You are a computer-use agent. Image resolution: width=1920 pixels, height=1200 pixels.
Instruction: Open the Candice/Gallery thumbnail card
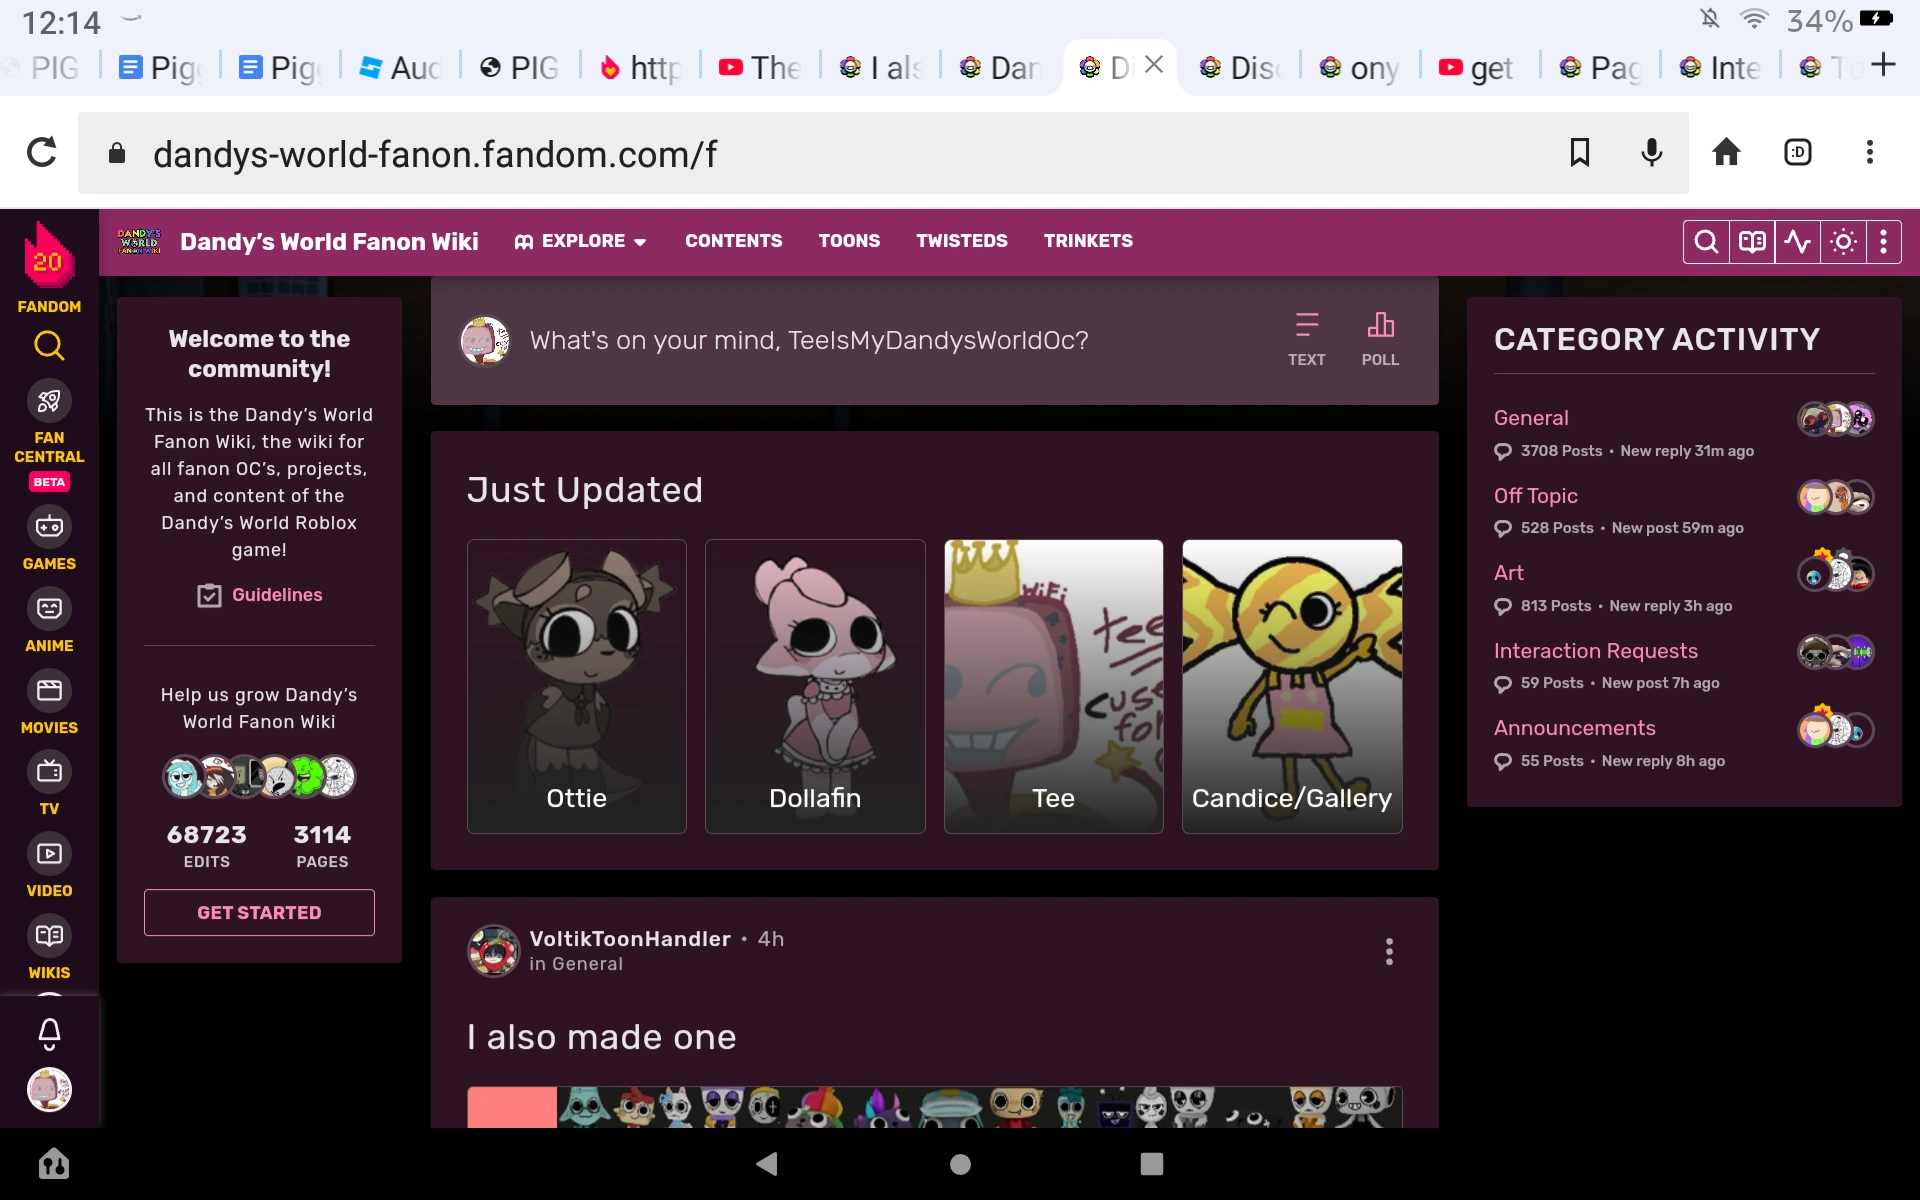coord(1292,686)
